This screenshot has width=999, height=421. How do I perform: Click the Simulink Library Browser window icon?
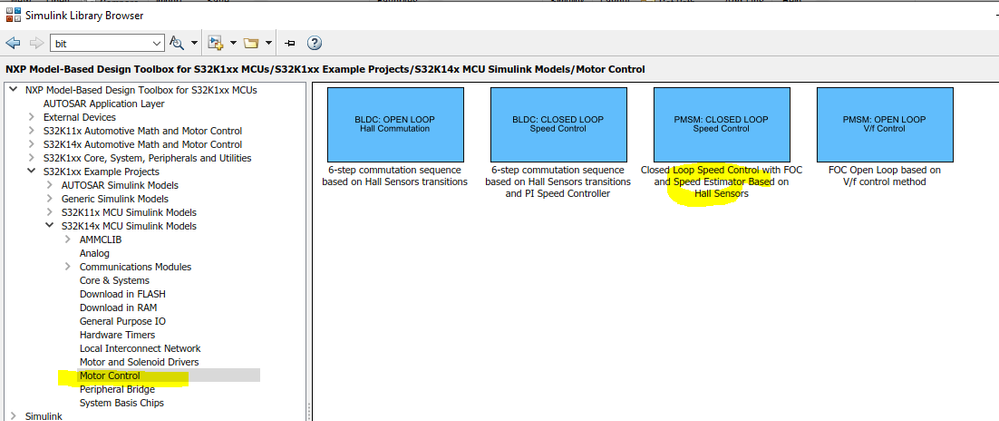point(13,15)
